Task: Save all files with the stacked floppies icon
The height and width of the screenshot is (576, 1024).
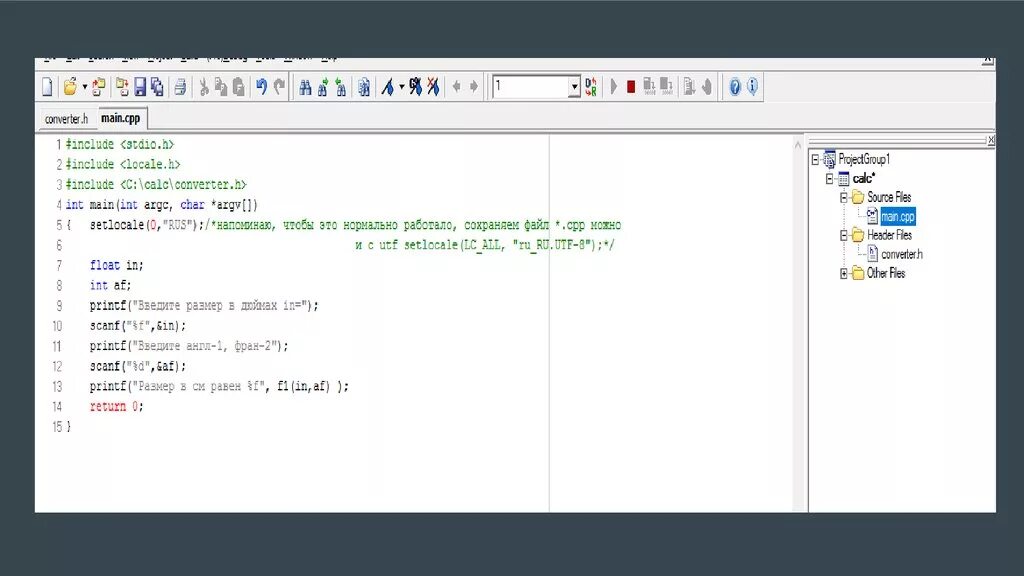Action: click(x=157, y=87)
